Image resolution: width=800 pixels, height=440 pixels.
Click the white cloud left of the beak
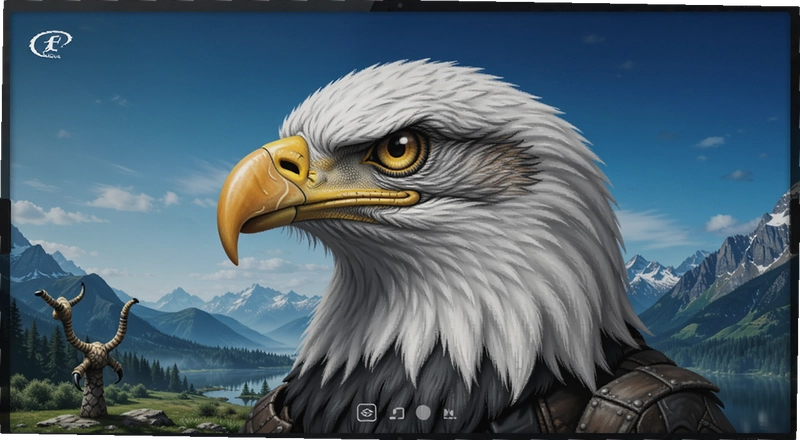(x=124, y=199)
